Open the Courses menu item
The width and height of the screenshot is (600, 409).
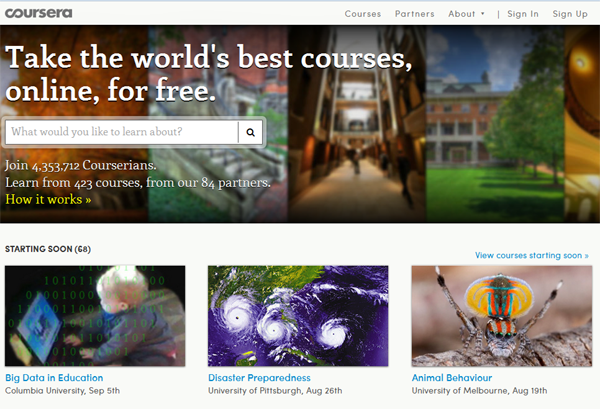pyautogui.click(x=363, y=14)
